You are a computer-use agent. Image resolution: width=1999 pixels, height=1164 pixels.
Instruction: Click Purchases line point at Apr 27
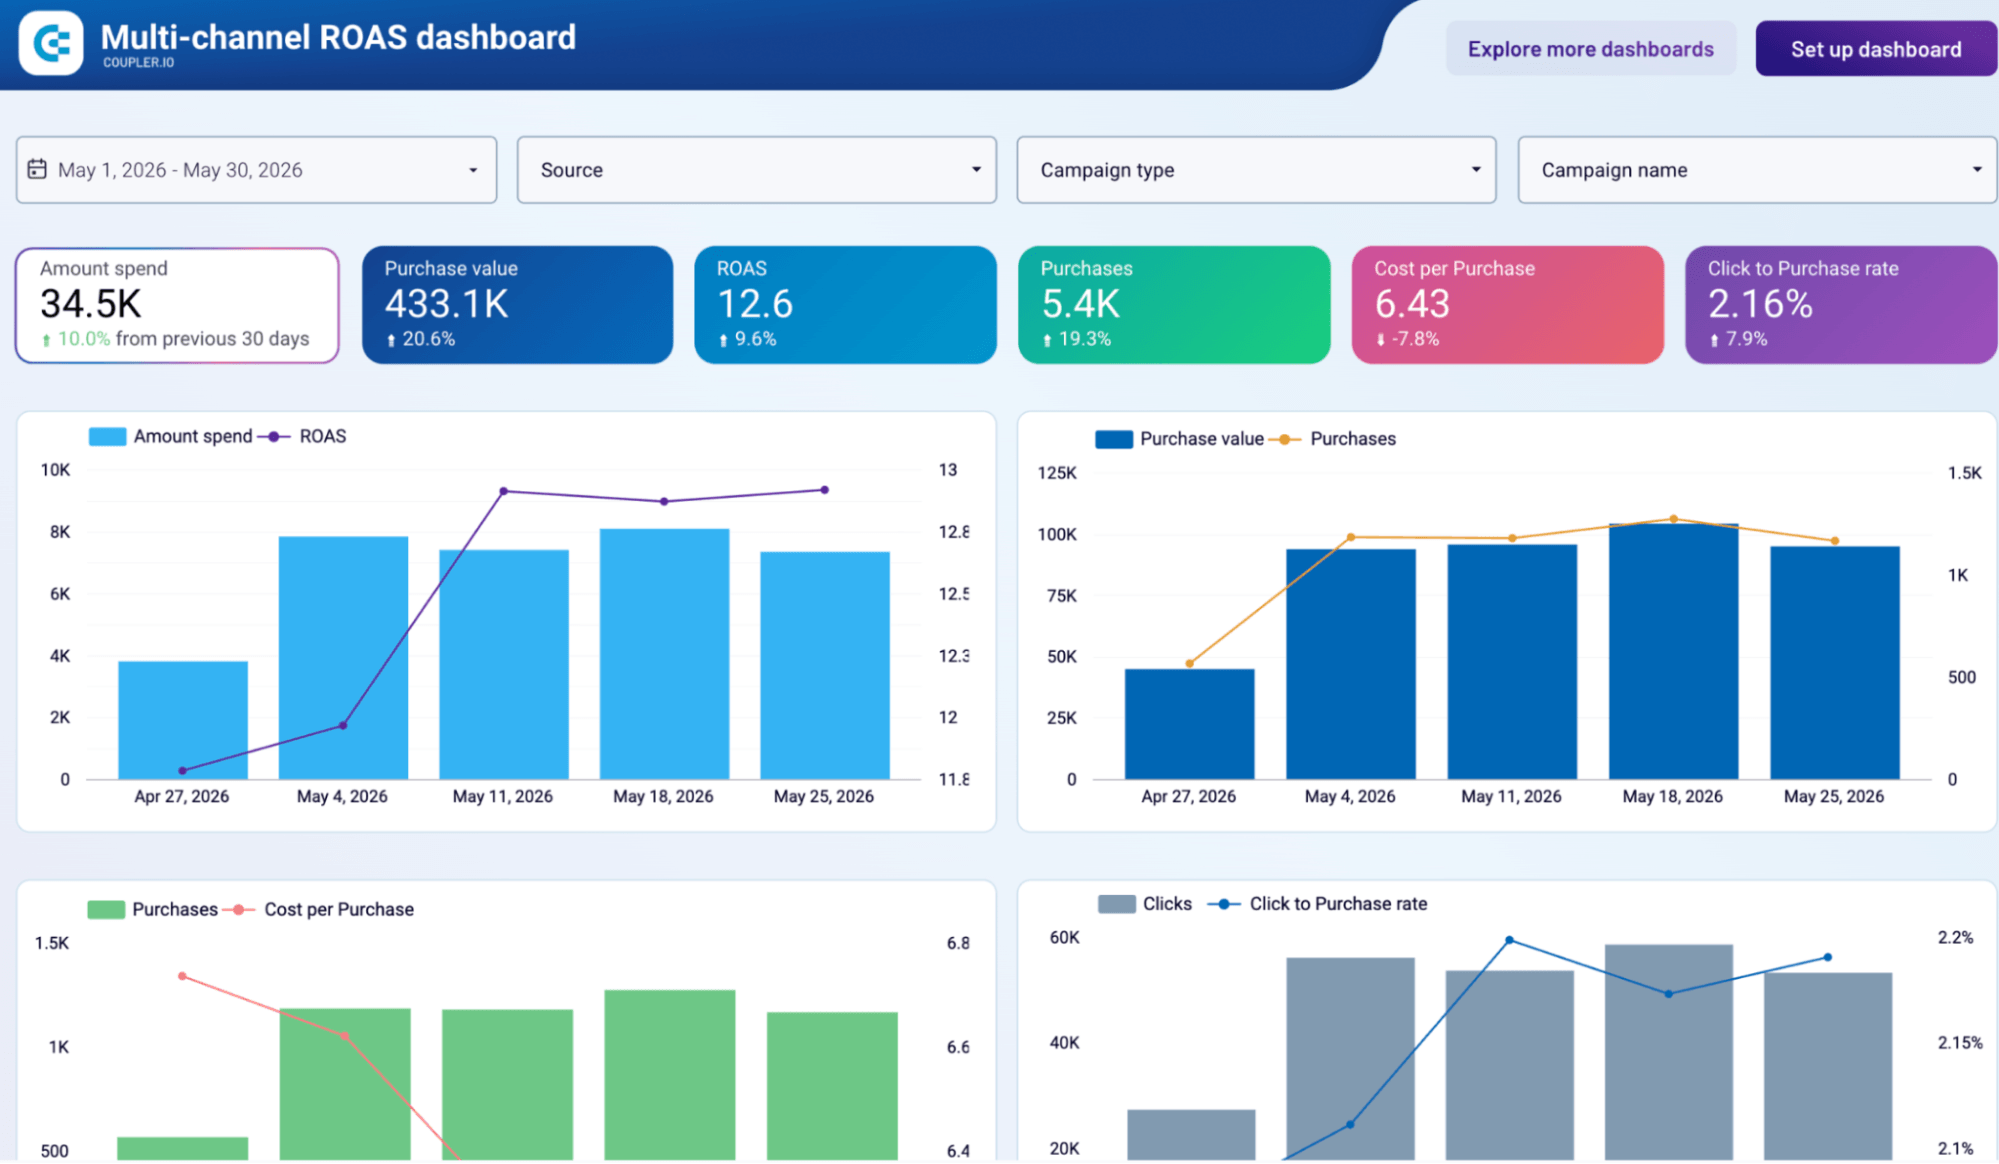[x=1189, y=663]
